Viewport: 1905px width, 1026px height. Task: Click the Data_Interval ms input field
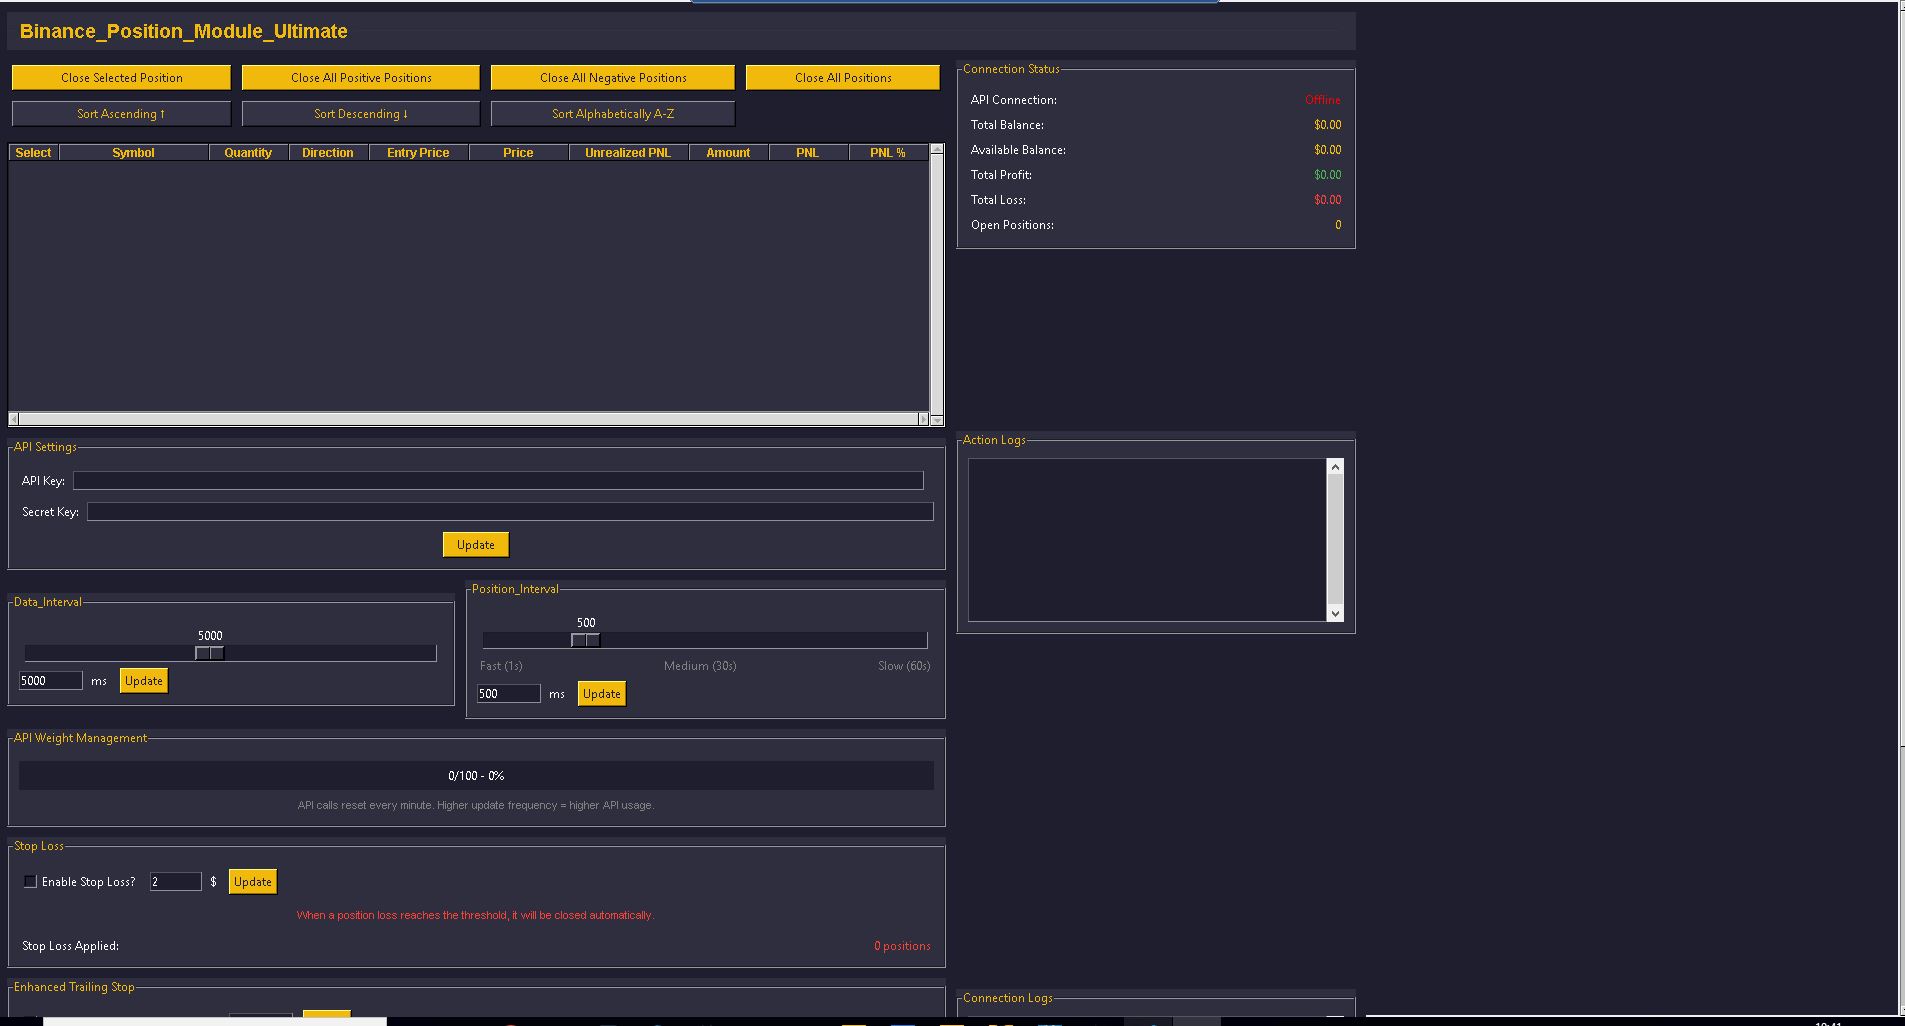50,681
